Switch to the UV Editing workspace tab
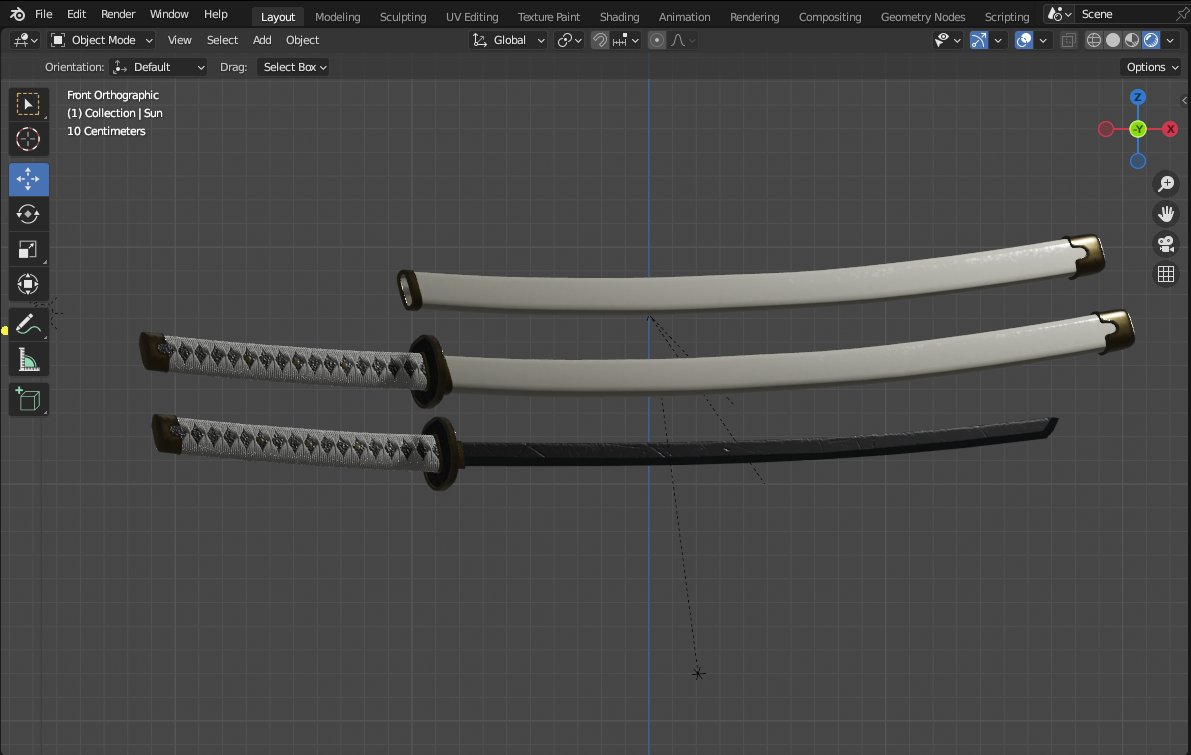This screenshot has height=755, width=1191. (x=472, y=17)
